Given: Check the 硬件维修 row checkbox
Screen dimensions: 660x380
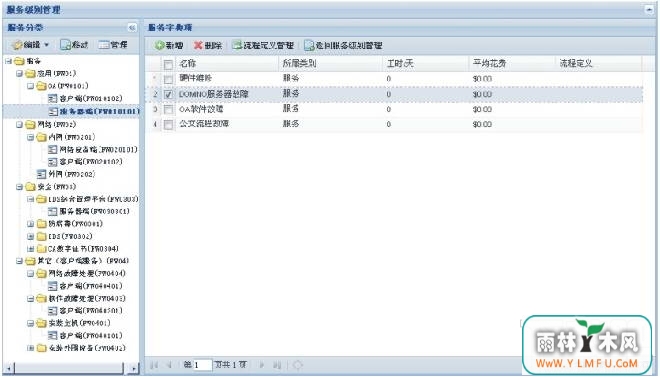Looking at the screenshot, I should click(x=168, y=79).
